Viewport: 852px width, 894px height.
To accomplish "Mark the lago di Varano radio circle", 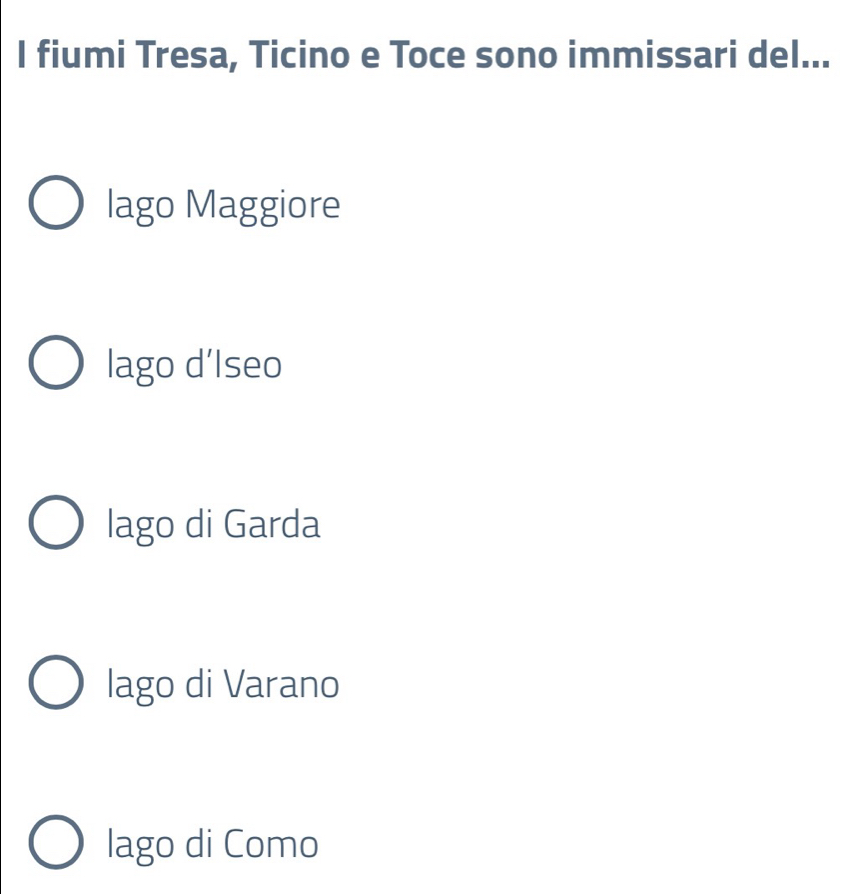I will tap(56, 685).
